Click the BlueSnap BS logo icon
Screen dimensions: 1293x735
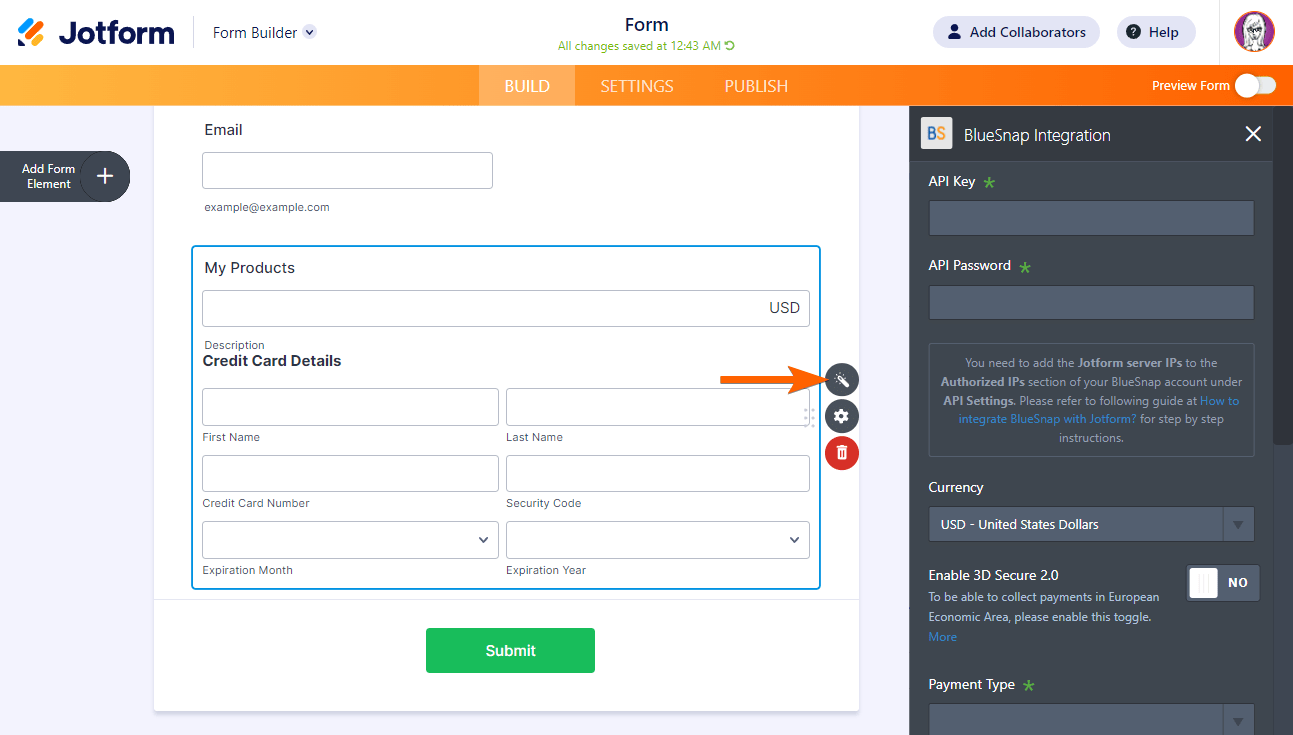coord(937,133)
